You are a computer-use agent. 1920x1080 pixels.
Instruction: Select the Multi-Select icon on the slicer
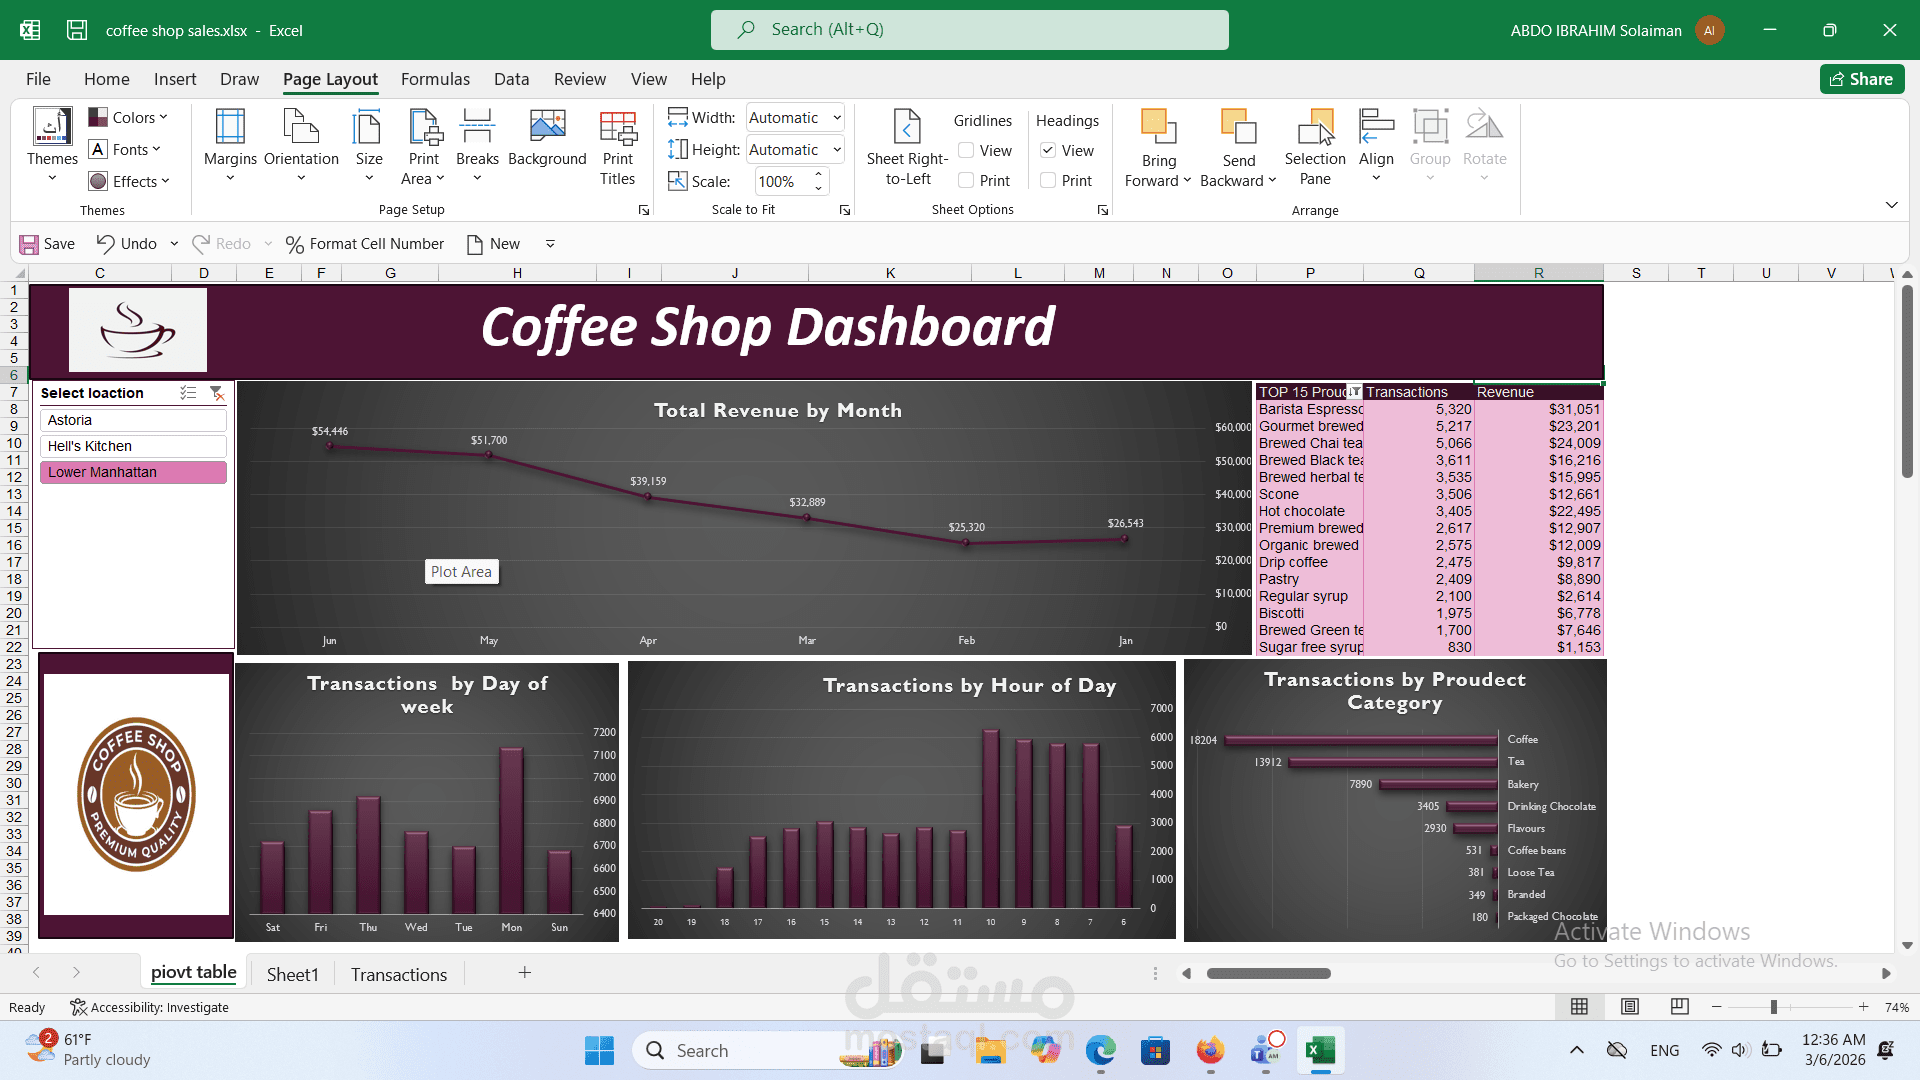tap(188, 393)
